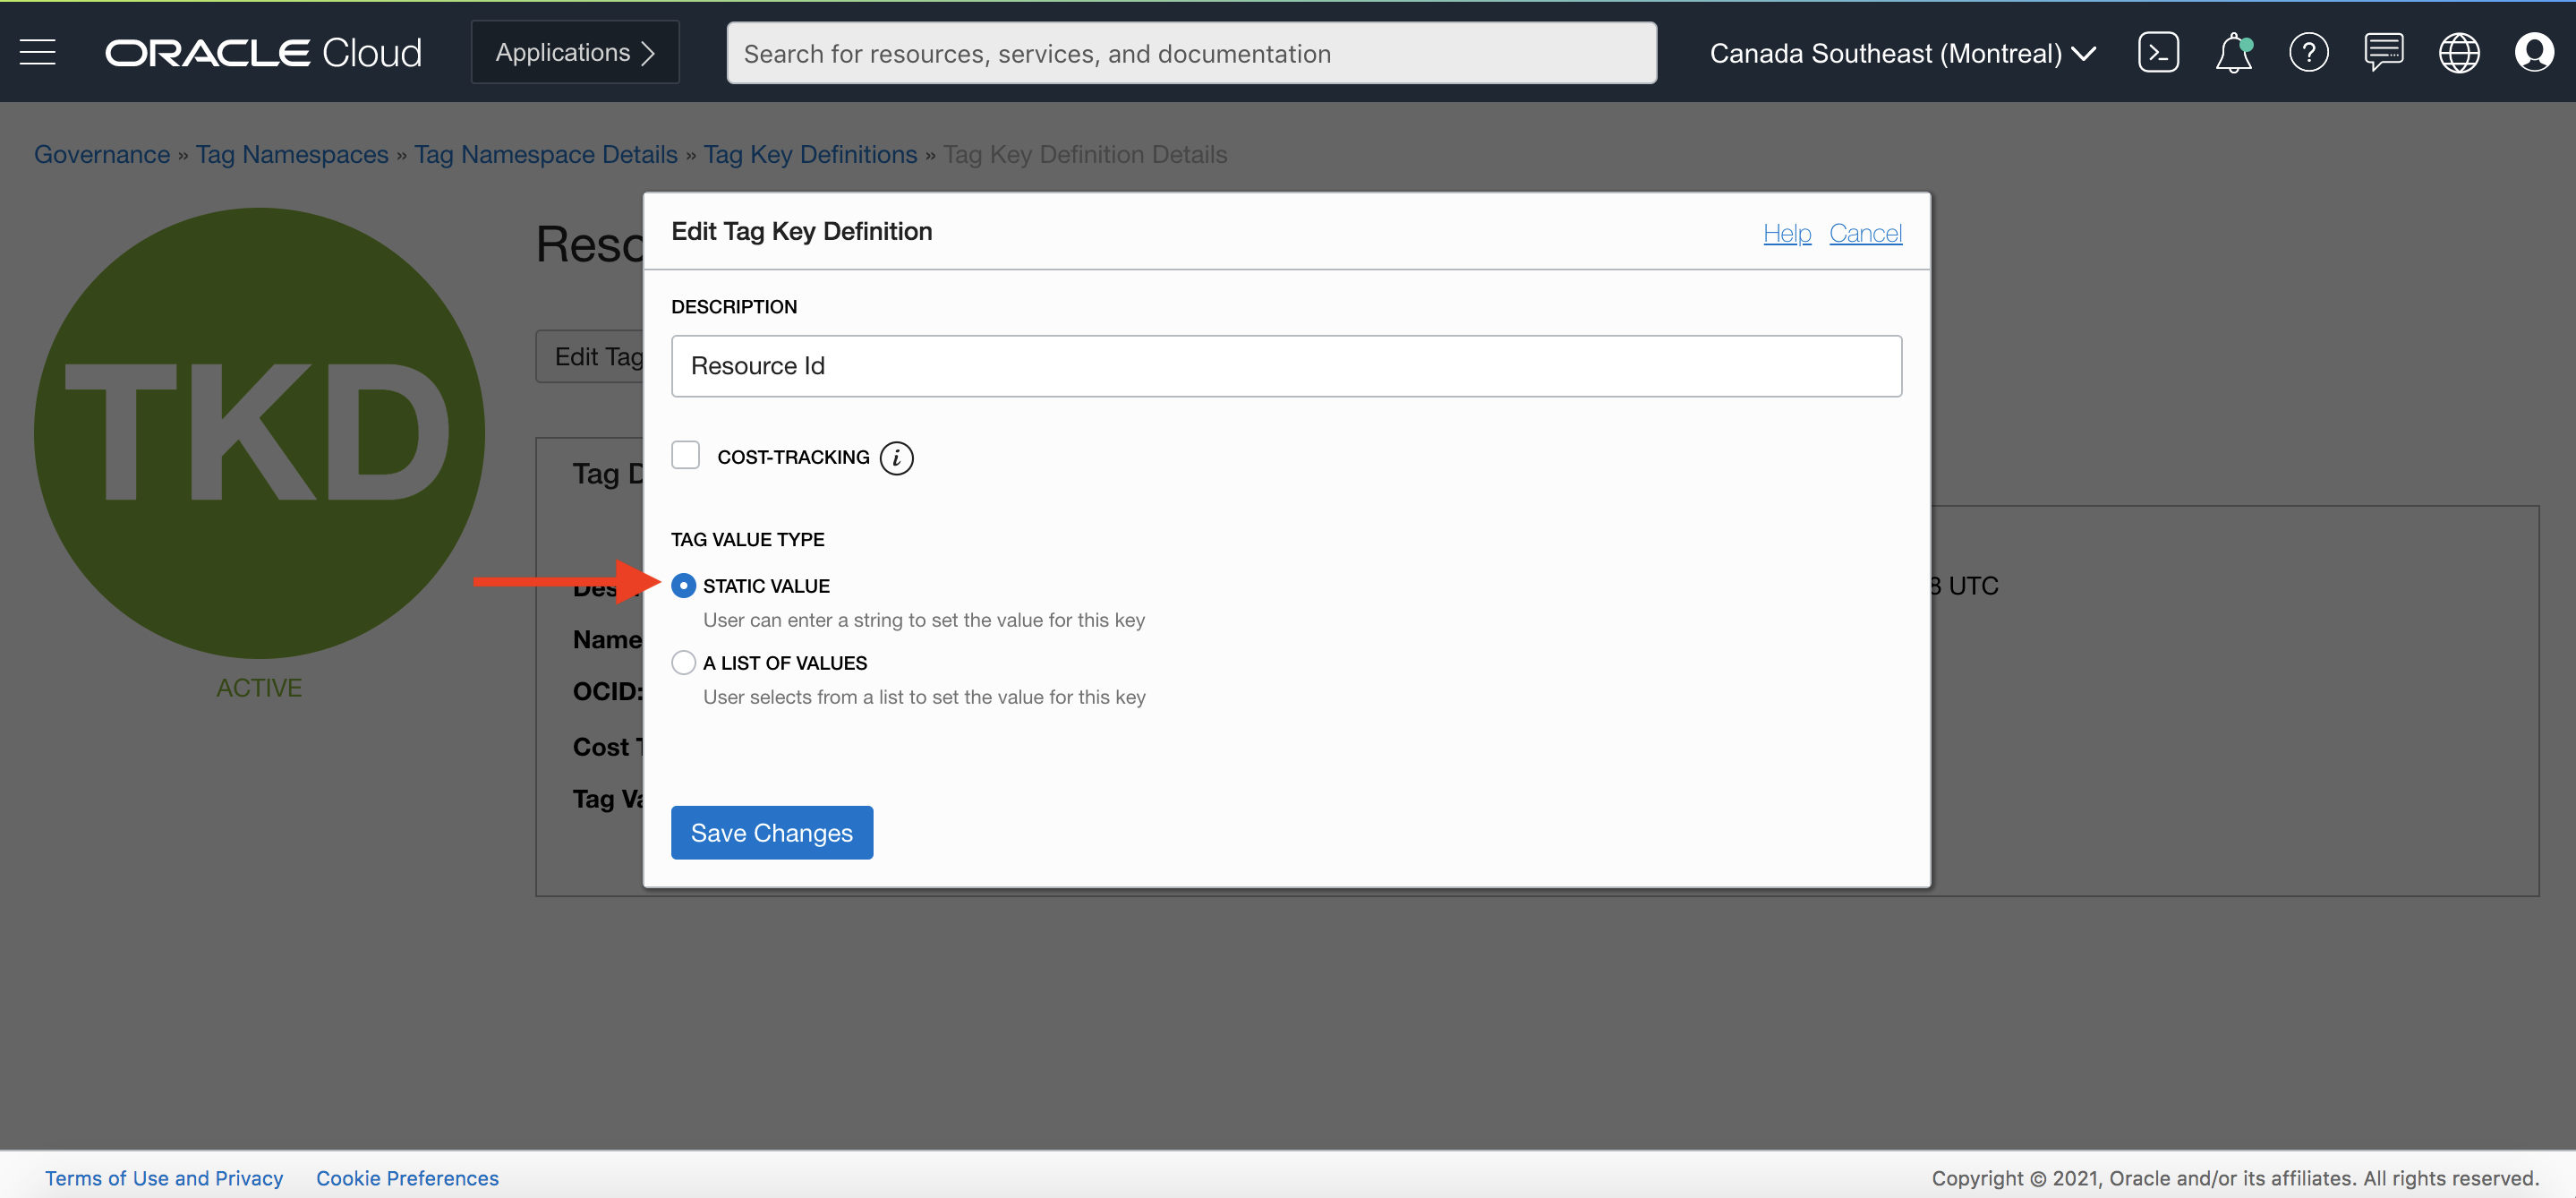Open the user profile avatar
This screenshot has width=2576, height=1198.
point(2533,52)
